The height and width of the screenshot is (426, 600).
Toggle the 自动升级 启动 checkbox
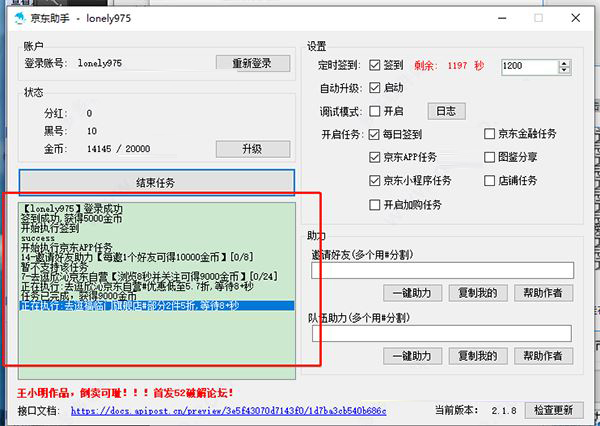coord(375,88)
